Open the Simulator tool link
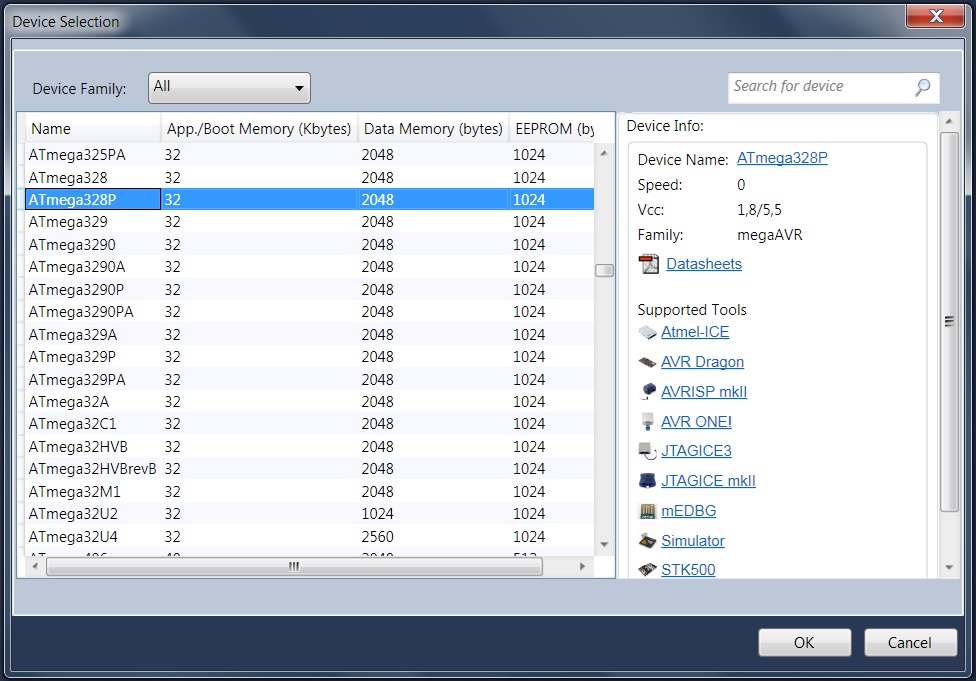This screenshot has height=681, width=976. click(x=692, y=541)
